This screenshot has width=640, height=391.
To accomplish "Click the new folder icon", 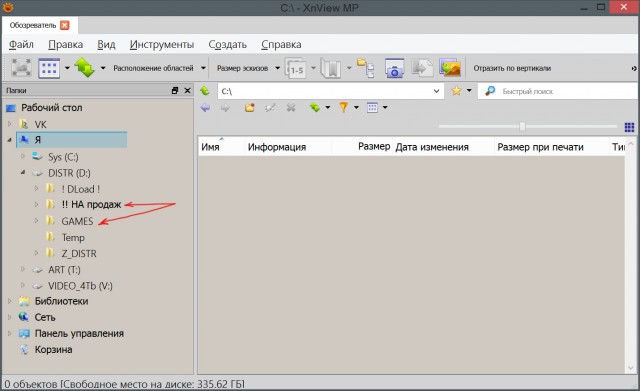I will point(249,107).
